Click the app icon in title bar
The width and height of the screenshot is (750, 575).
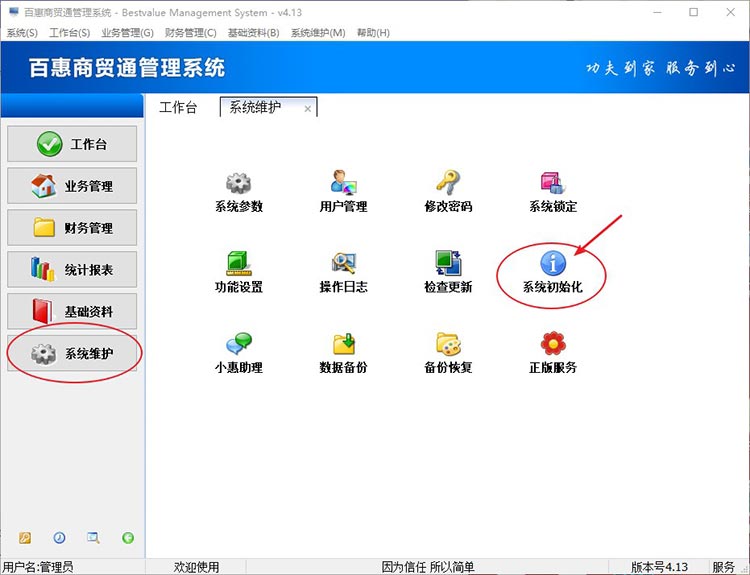click(14, 12)
